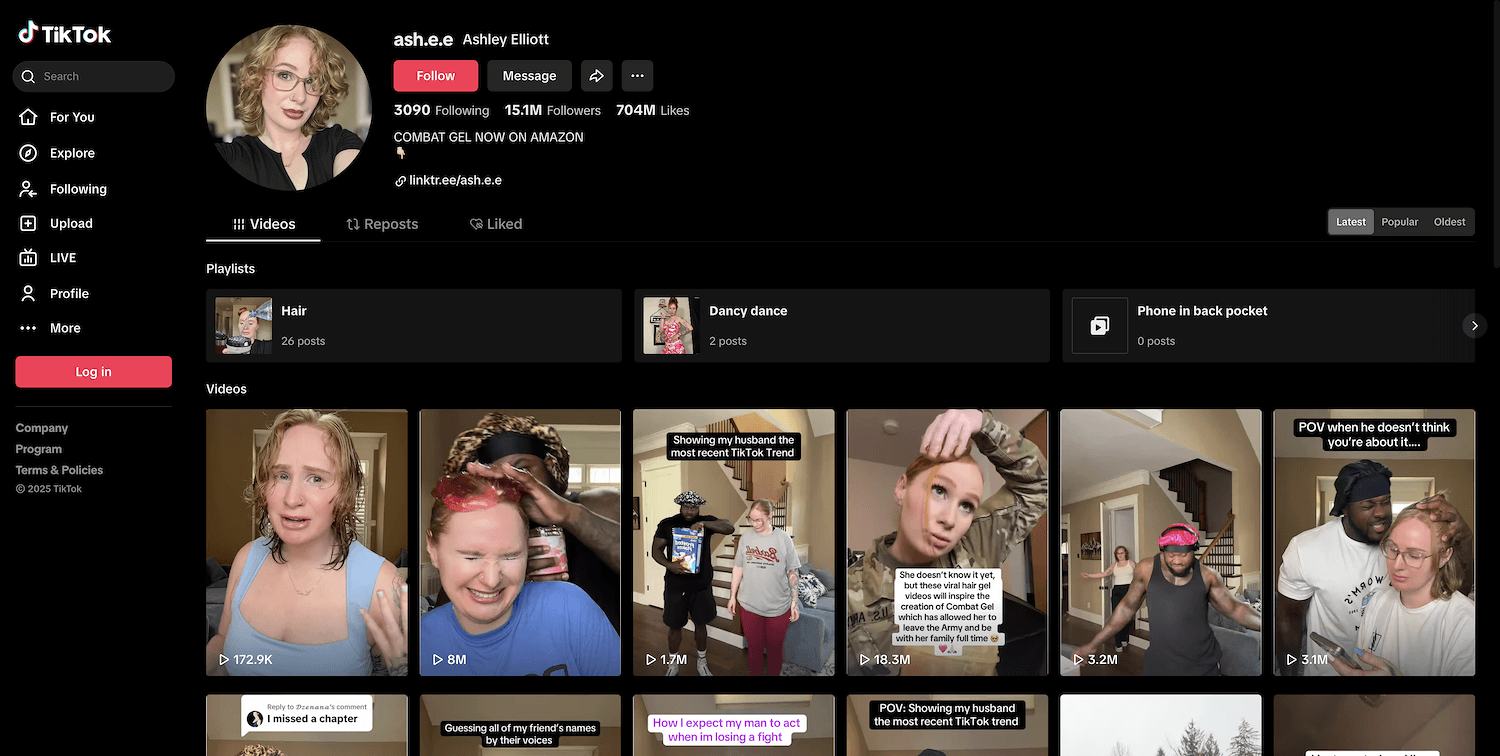1500x756 pixels.
Task: Open the linktr.ee/ash.e.e link
Action: tap(455, 181)
